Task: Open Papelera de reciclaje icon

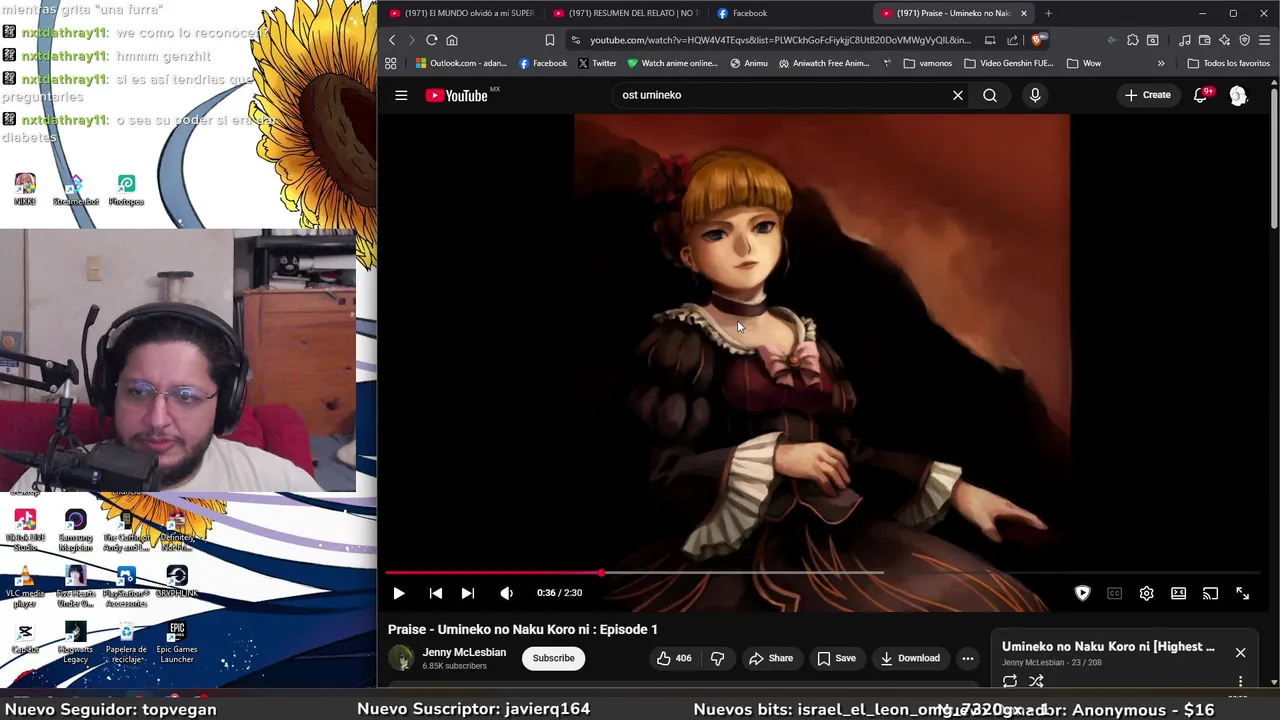Action: 126,643
